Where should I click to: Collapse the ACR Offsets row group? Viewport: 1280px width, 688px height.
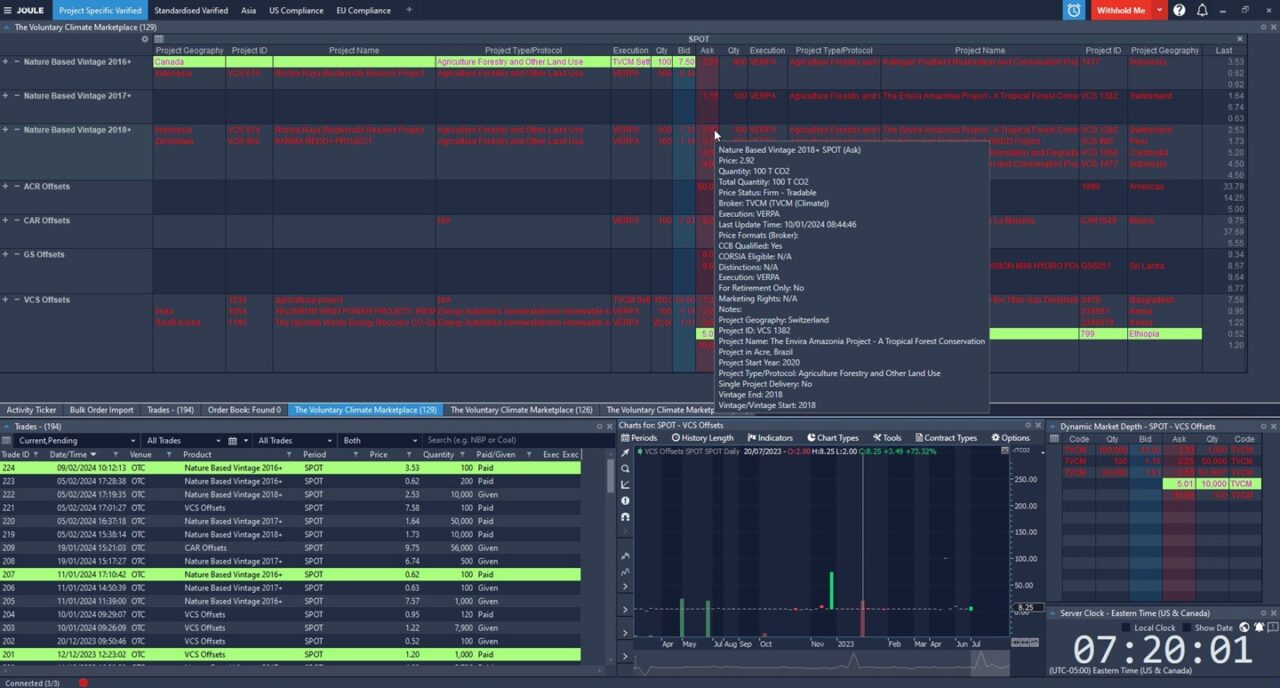click(17, 187)
